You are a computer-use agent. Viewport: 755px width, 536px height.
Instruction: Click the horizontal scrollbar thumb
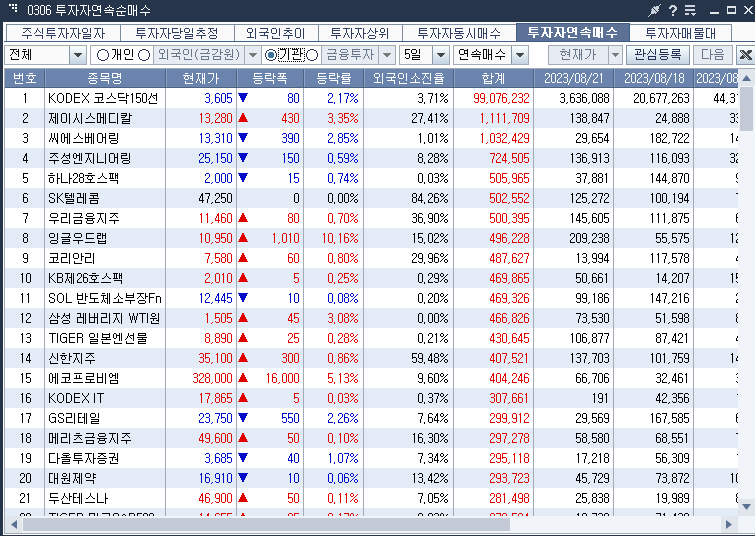coord(266,524)
